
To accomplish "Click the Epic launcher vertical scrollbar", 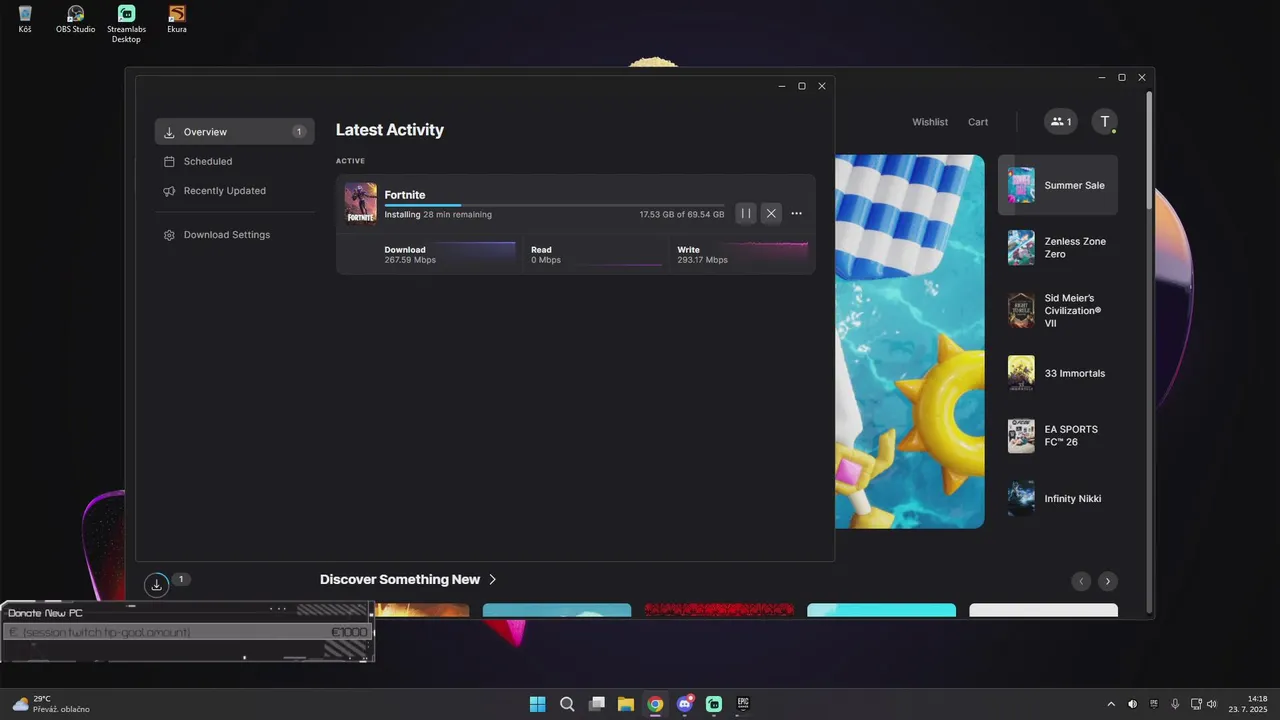I will point(1149,150).
